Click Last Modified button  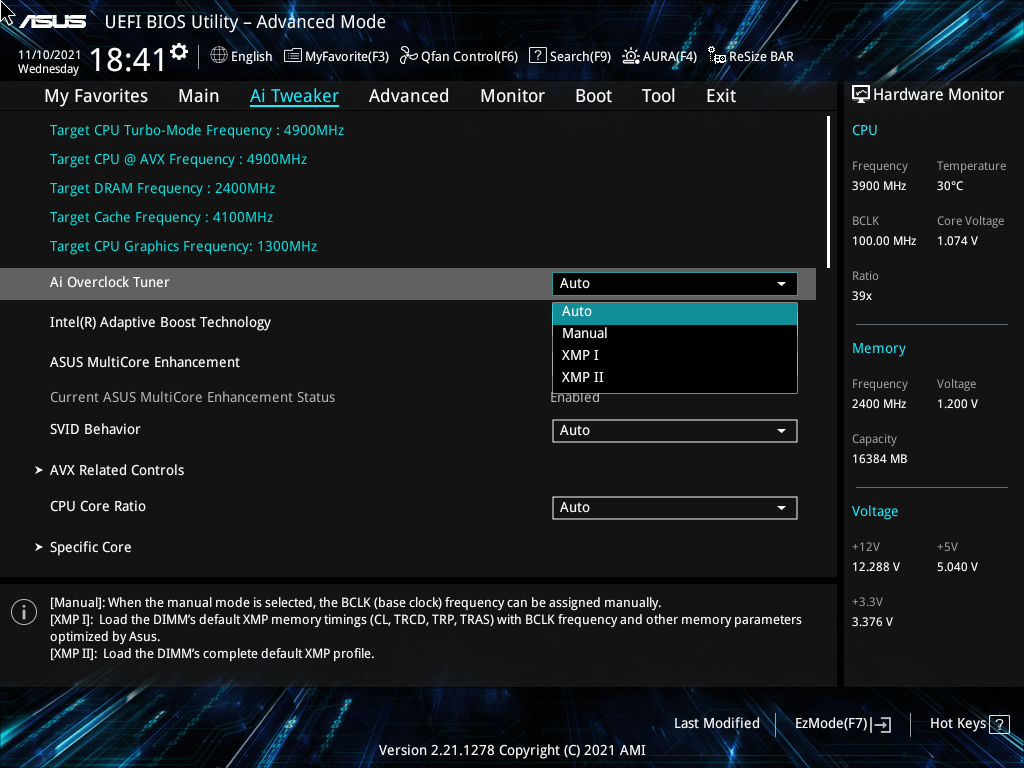coord(717,724)
